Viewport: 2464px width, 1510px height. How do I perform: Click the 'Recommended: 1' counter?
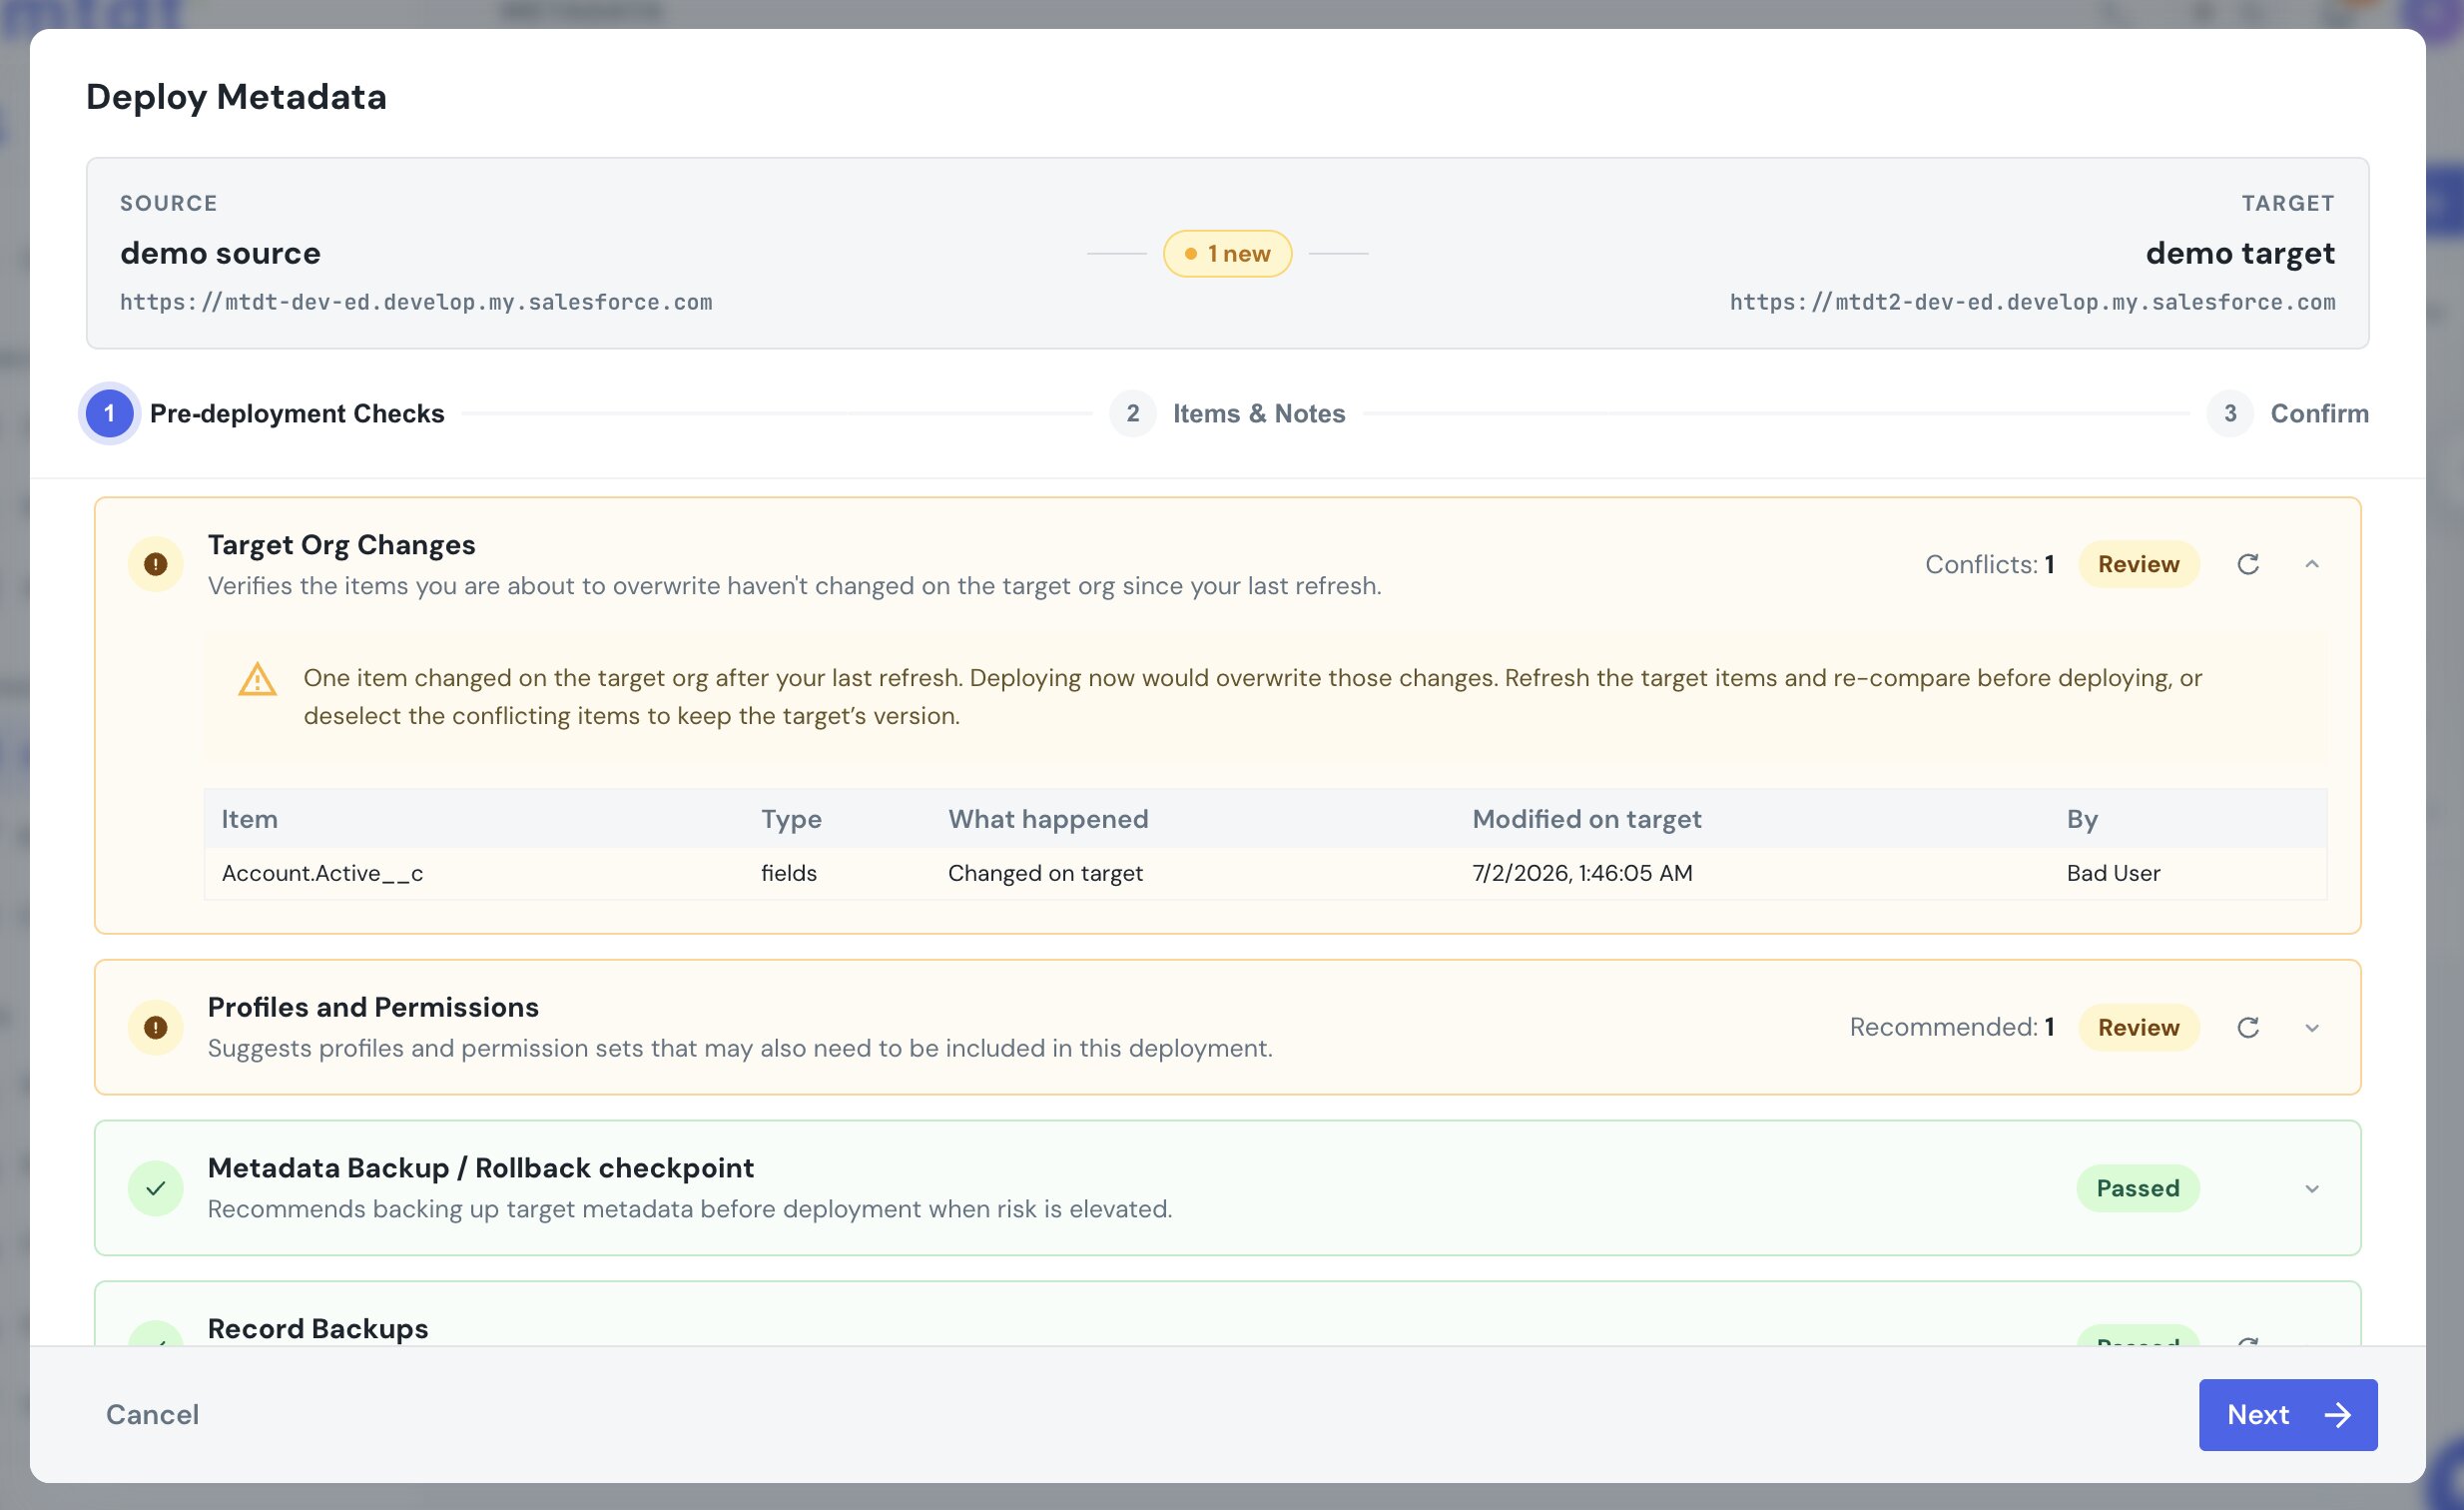coord(1952,1027)
